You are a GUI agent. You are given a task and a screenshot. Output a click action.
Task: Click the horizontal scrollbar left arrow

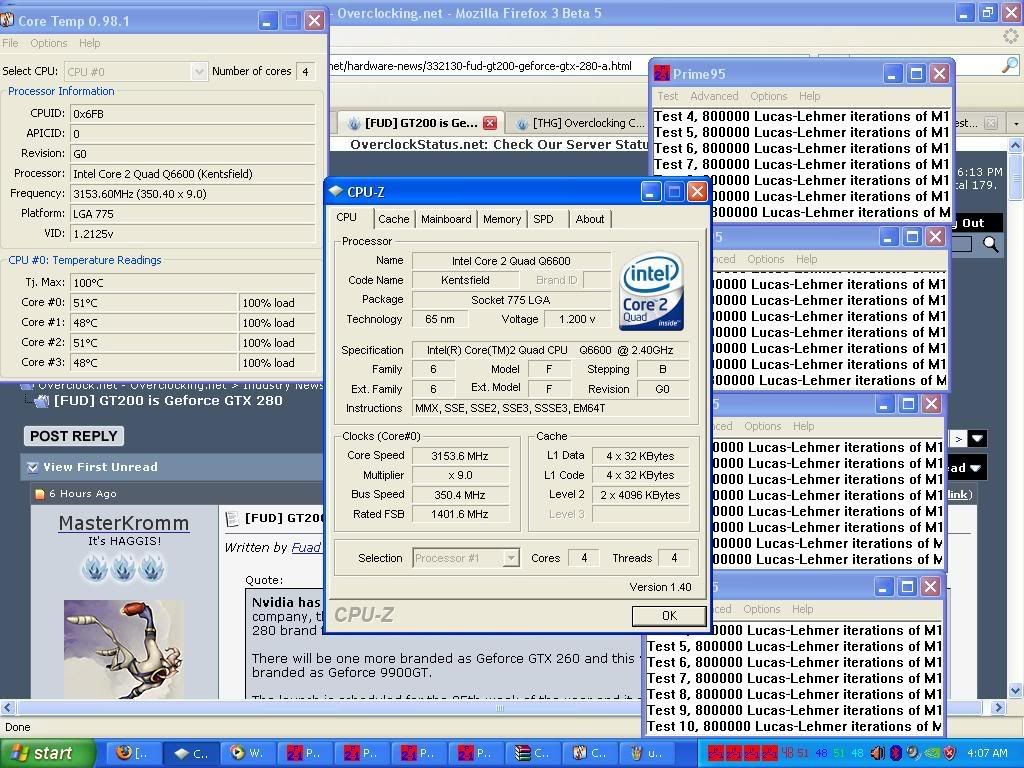coord(7,707)
